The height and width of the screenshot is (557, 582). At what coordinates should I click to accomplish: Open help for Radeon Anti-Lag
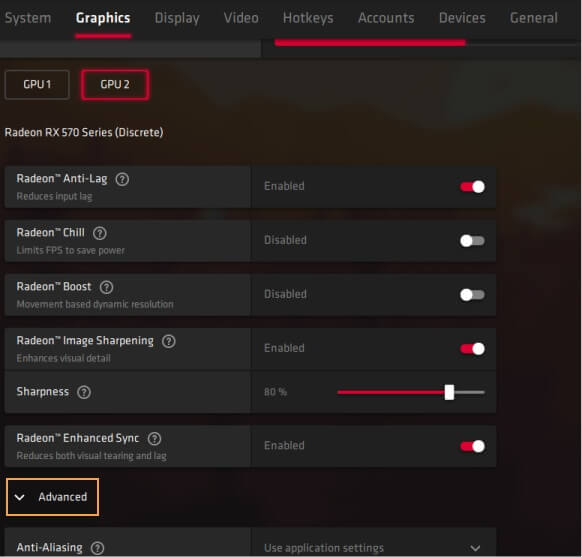coord(122,179)
